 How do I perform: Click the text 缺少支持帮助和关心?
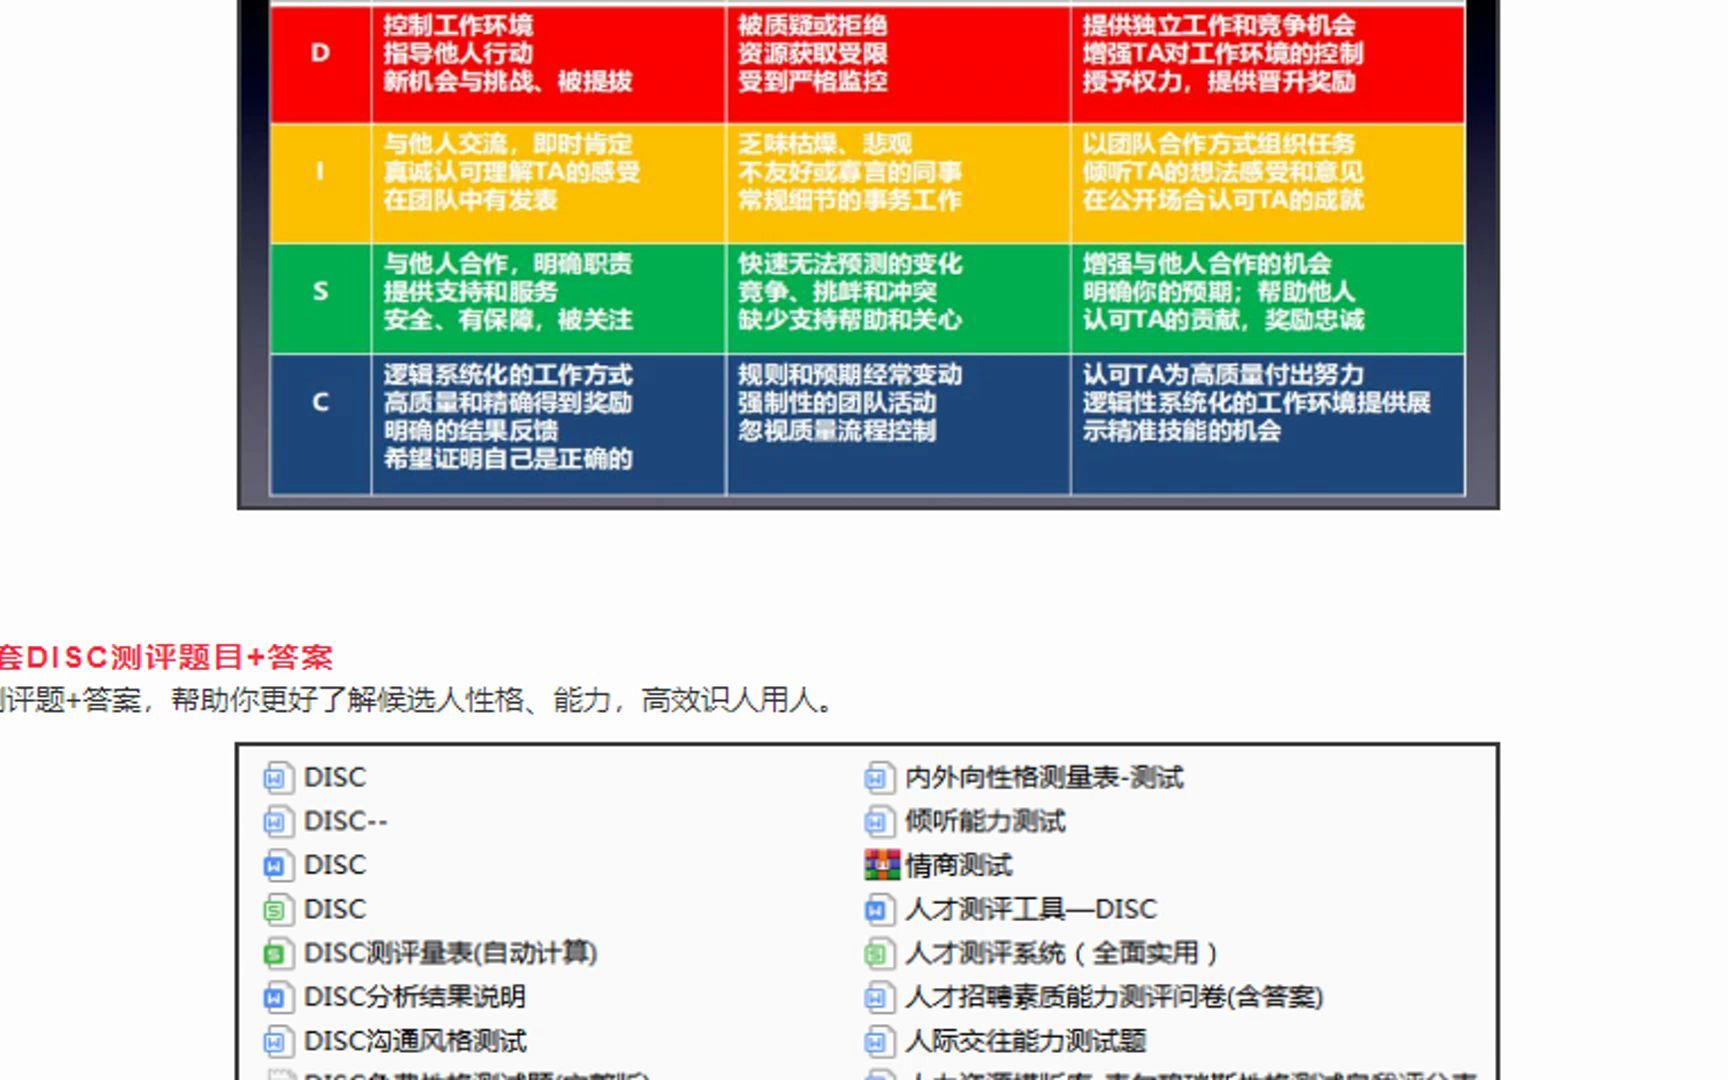(849, 320)
